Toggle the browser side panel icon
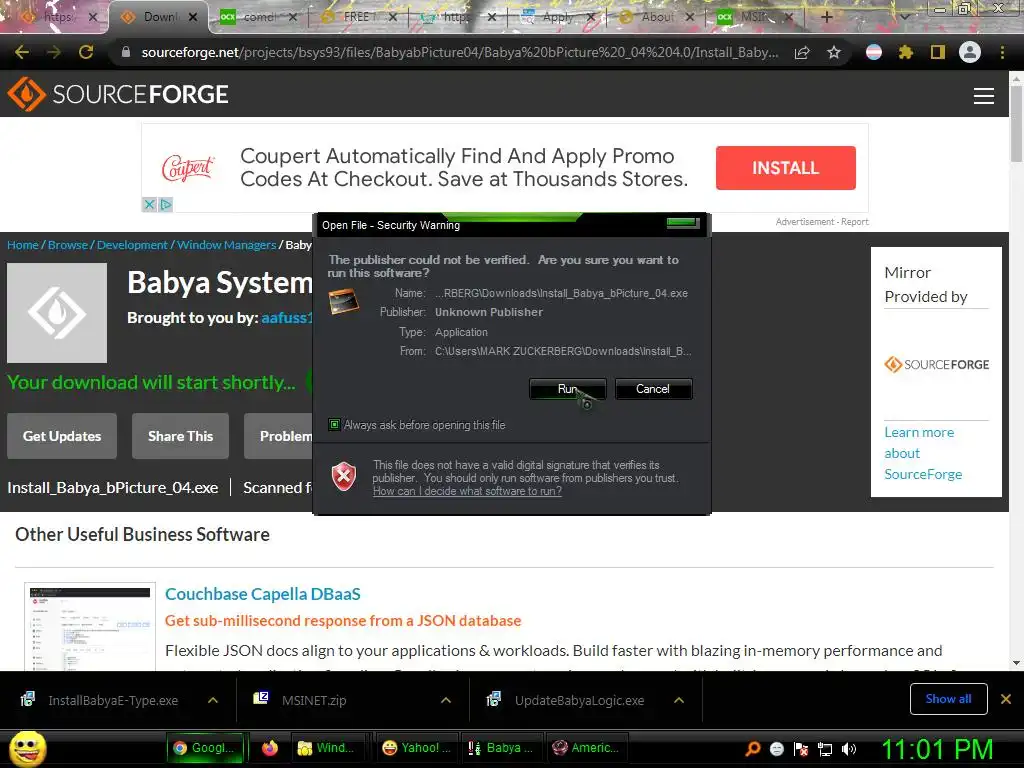This screenshot has height=768, width=1024. 938,52
